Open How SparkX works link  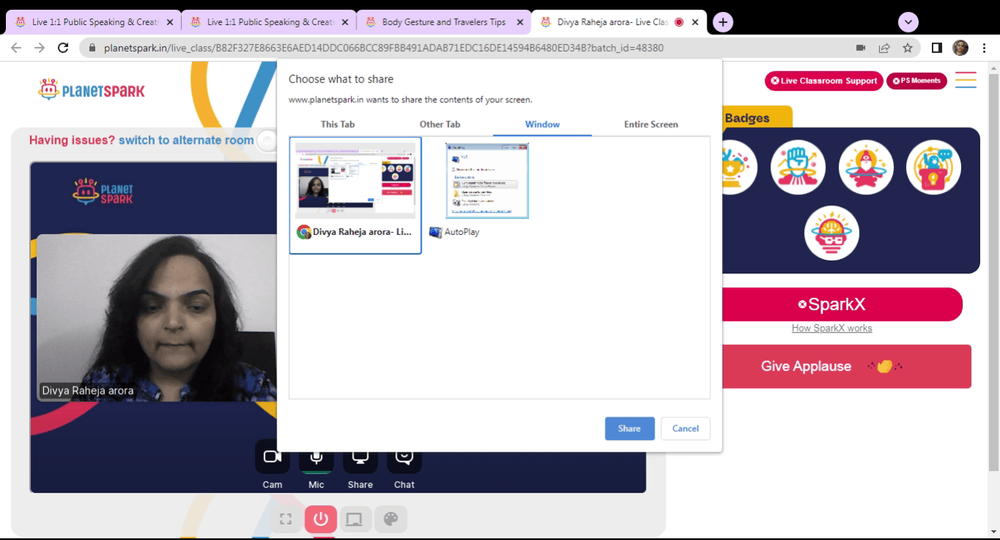pyautogui.click(x=832, y=328)
